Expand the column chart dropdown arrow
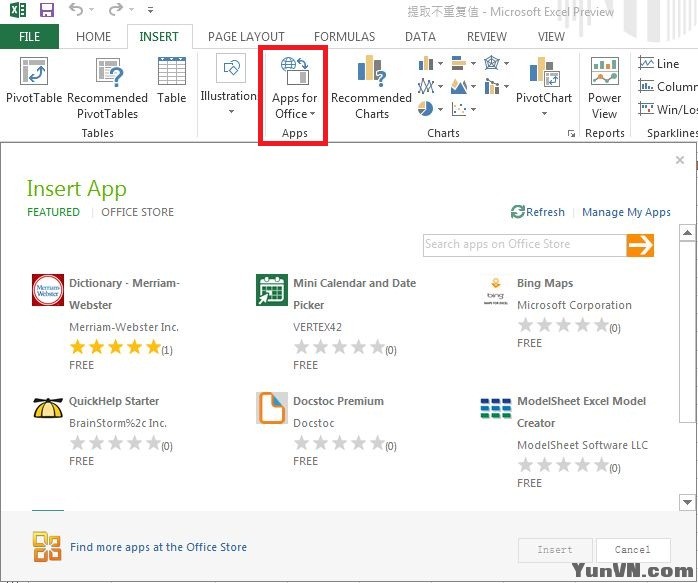The image size is (698, 583). point(440,64)
